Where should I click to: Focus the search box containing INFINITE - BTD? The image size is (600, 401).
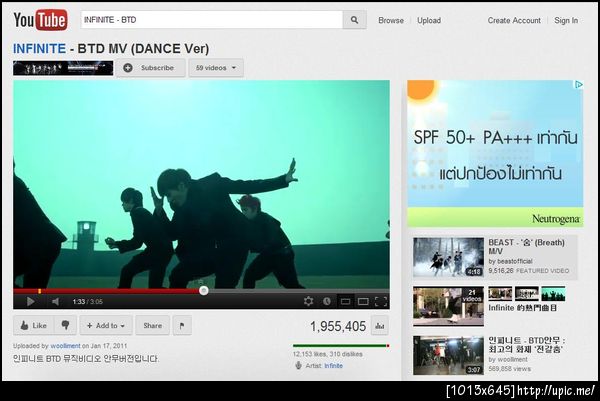tap(212, 20)
